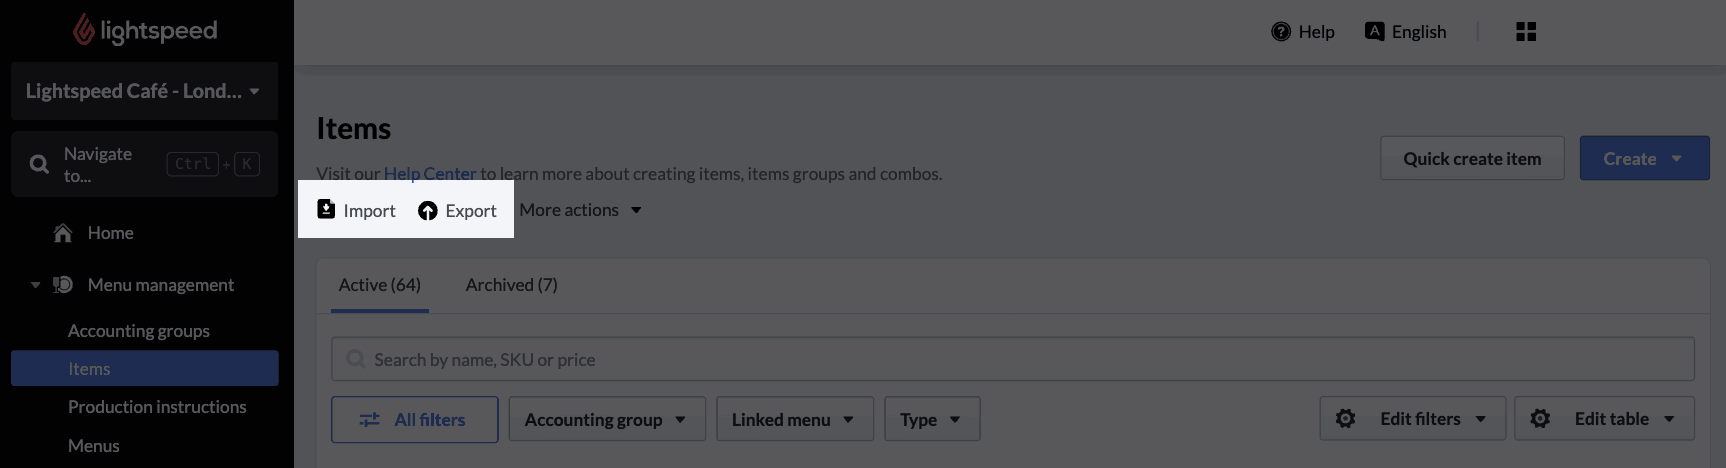This screenshot has width=1726, height=468.
Task: Switch to the Archived (7) tab
Action: coord(512,285)
